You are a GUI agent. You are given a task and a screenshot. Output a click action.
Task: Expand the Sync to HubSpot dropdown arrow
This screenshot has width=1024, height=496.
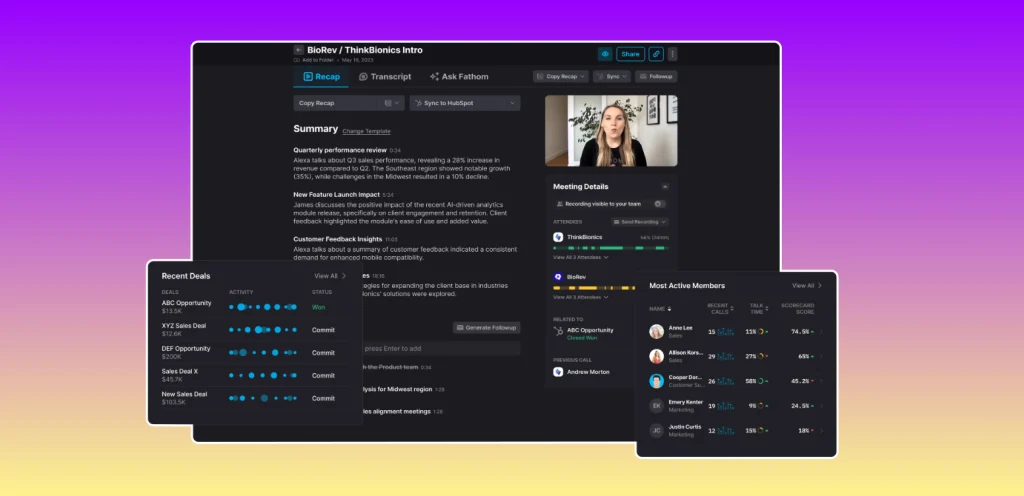tap(512, 103)
